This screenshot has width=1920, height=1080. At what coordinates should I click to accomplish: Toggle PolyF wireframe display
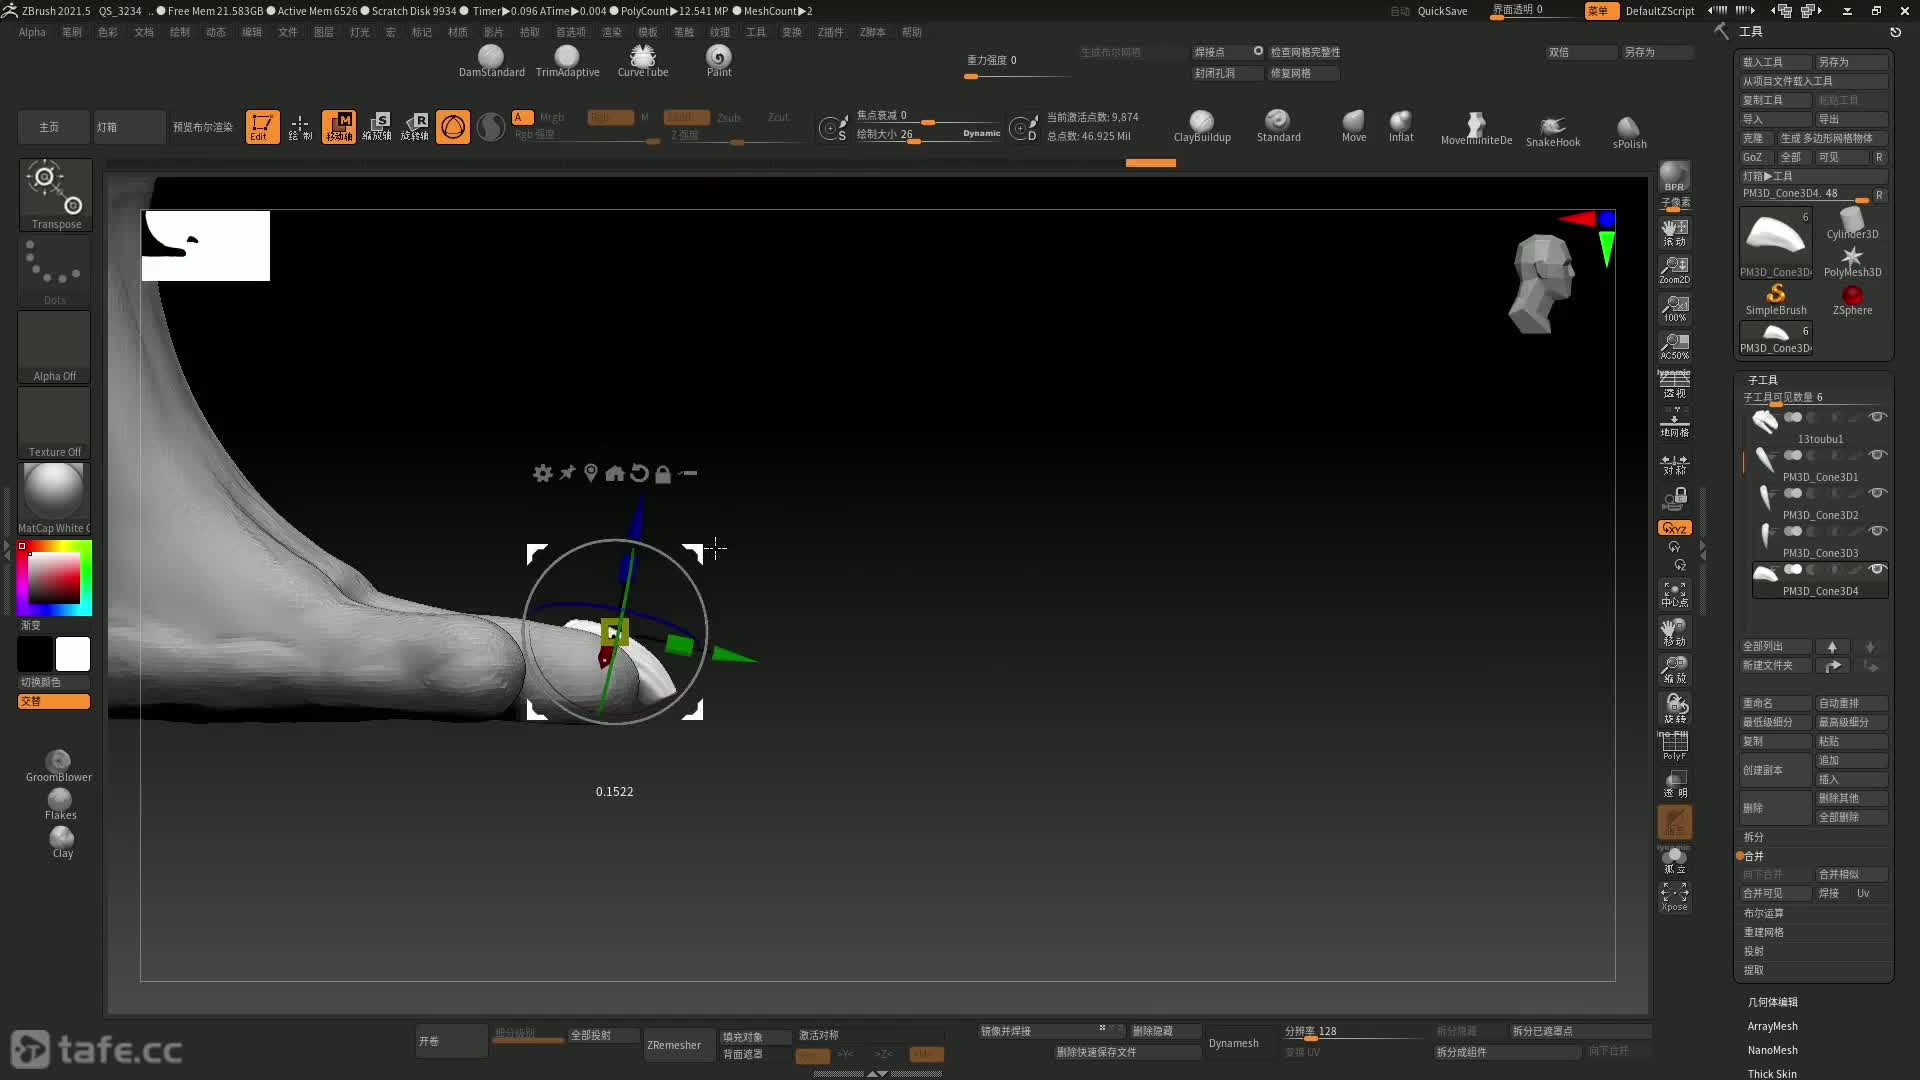(1674, 746)
